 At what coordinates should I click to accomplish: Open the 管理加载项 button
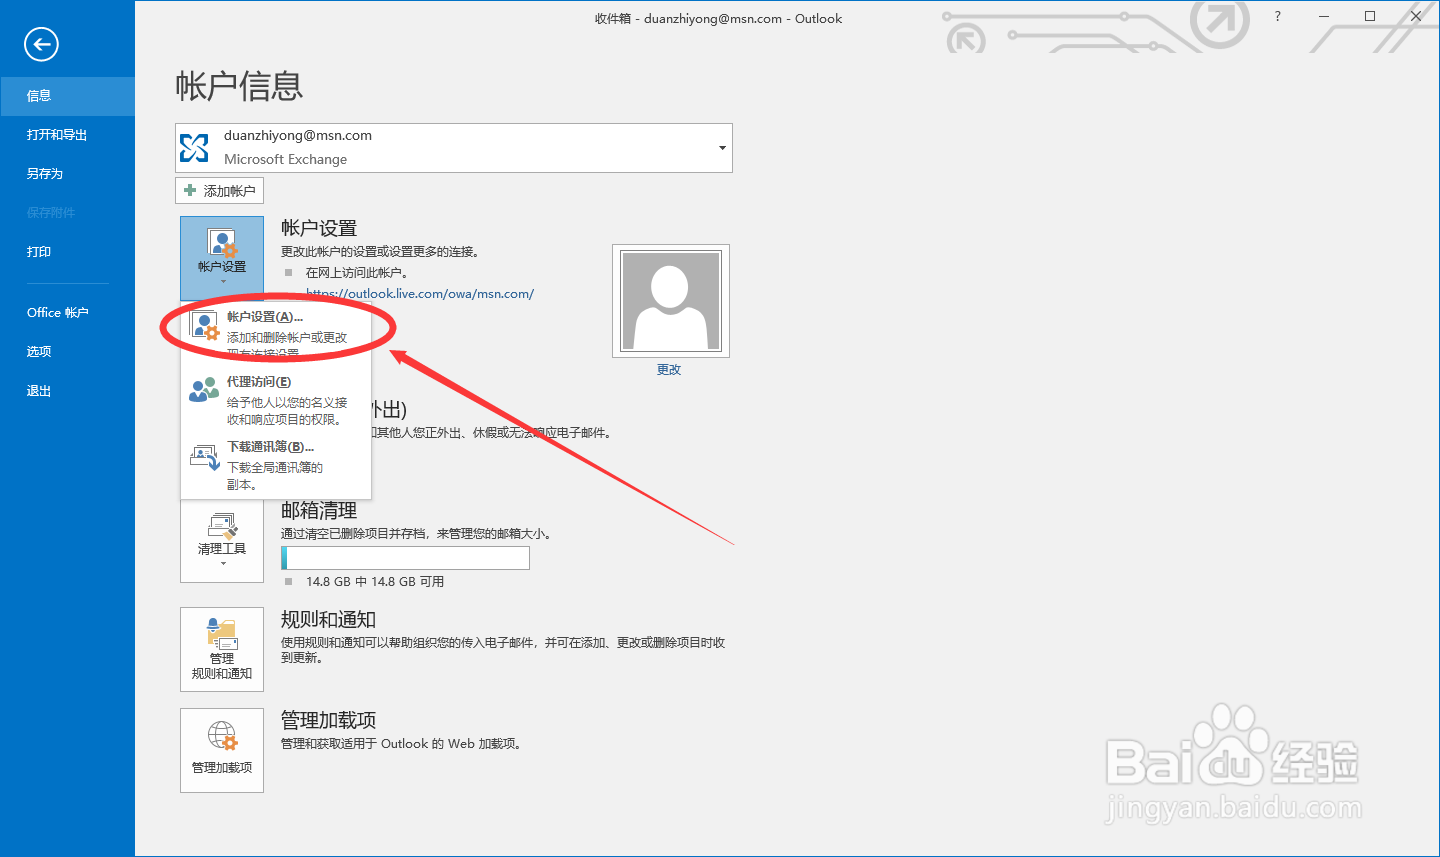click(222, 750)
